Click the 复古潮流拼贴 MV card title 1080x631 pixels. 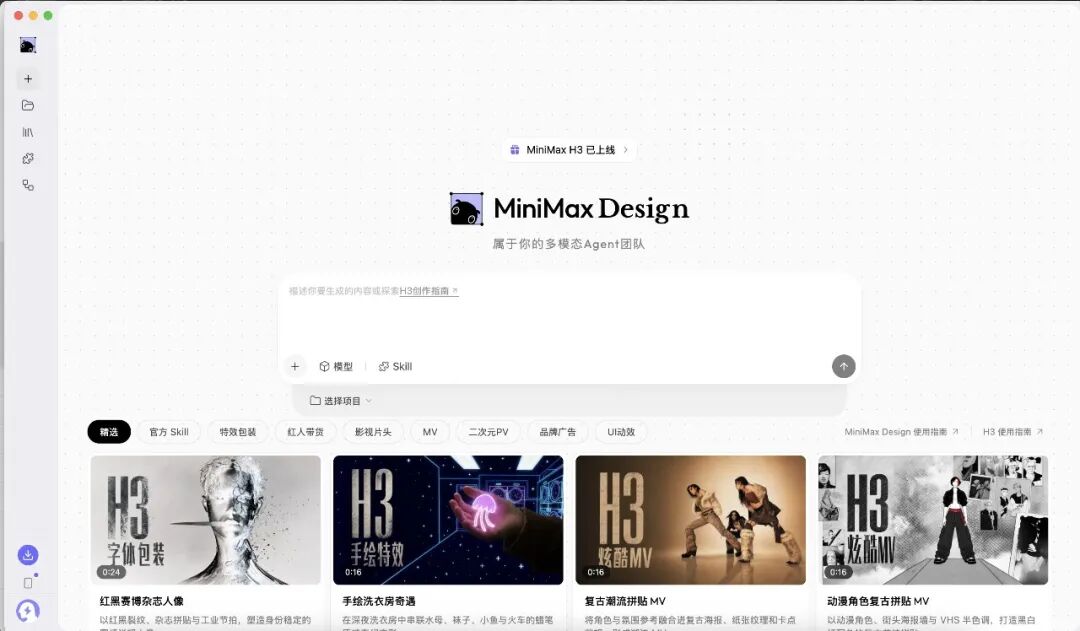click(625, 601)
